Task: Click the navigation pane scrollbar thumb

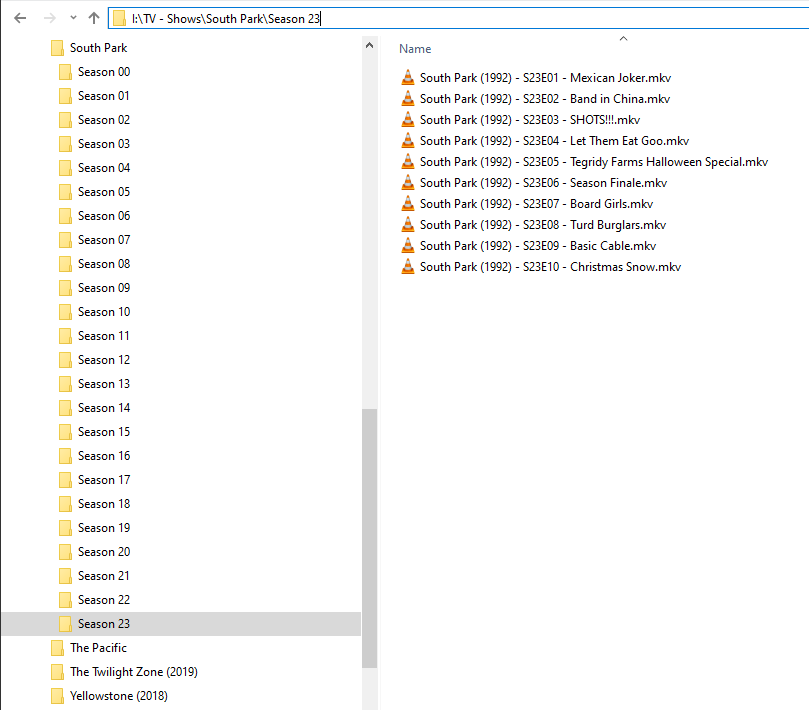Action: point(369,538)
